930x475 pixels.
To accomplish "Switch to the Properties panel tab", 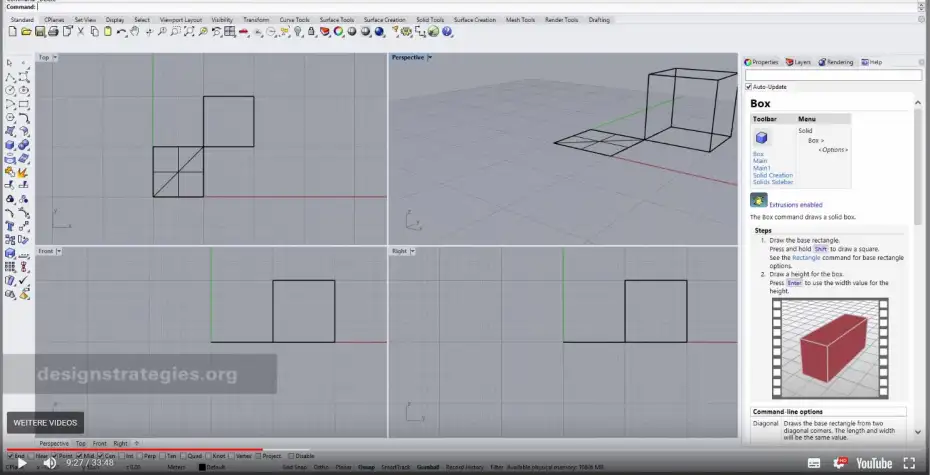I will [x=762, y=62].
